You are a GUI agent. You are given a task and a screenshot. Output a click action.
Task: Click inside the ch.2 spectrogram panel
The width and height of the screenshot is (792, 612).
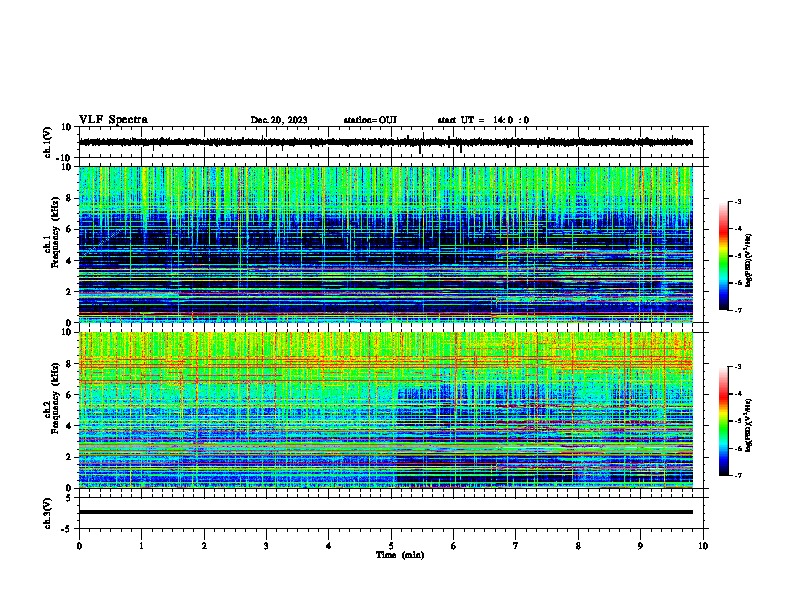point(386,410)
